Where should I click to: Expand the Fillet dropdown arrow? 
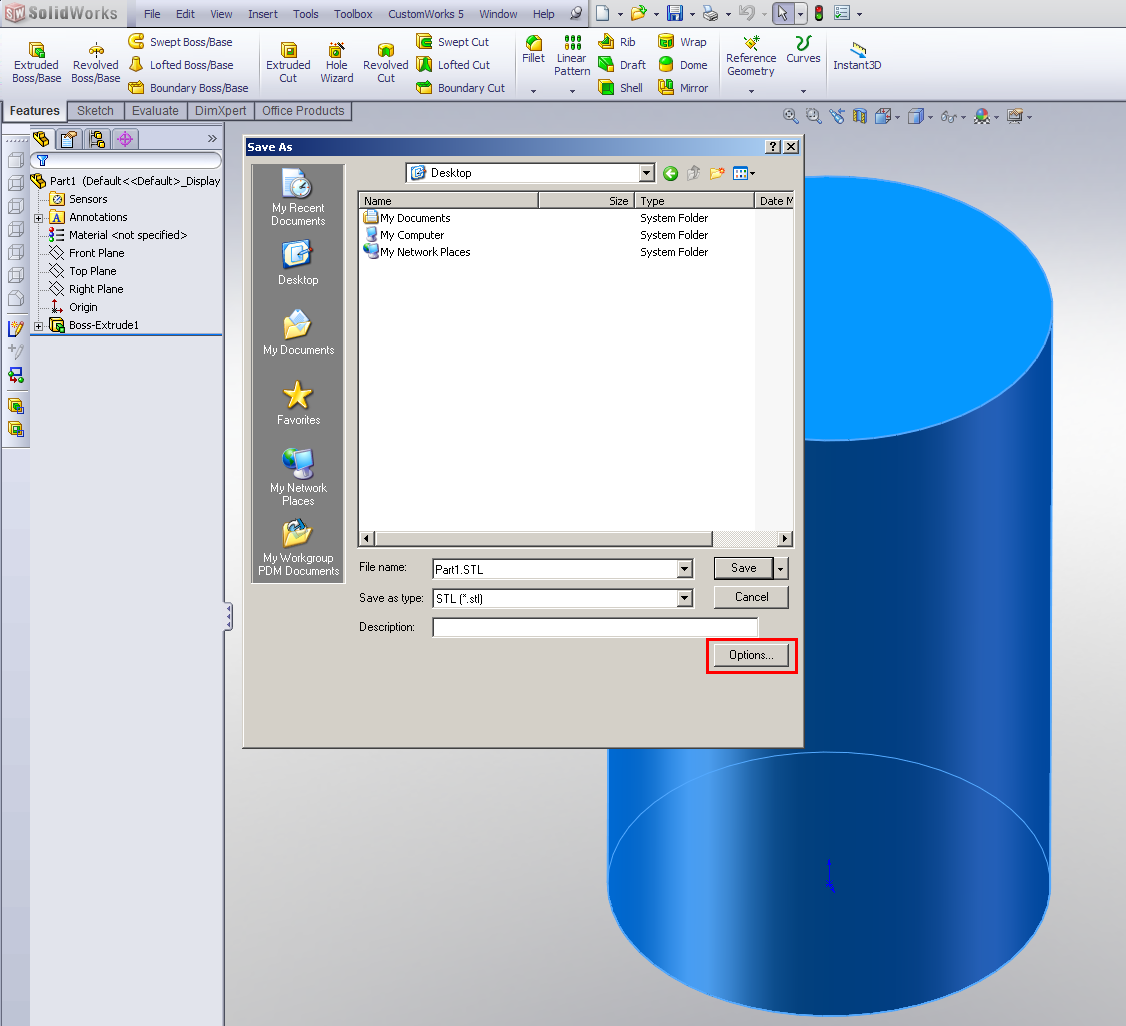pyautogui.click(x=534, y=91)
